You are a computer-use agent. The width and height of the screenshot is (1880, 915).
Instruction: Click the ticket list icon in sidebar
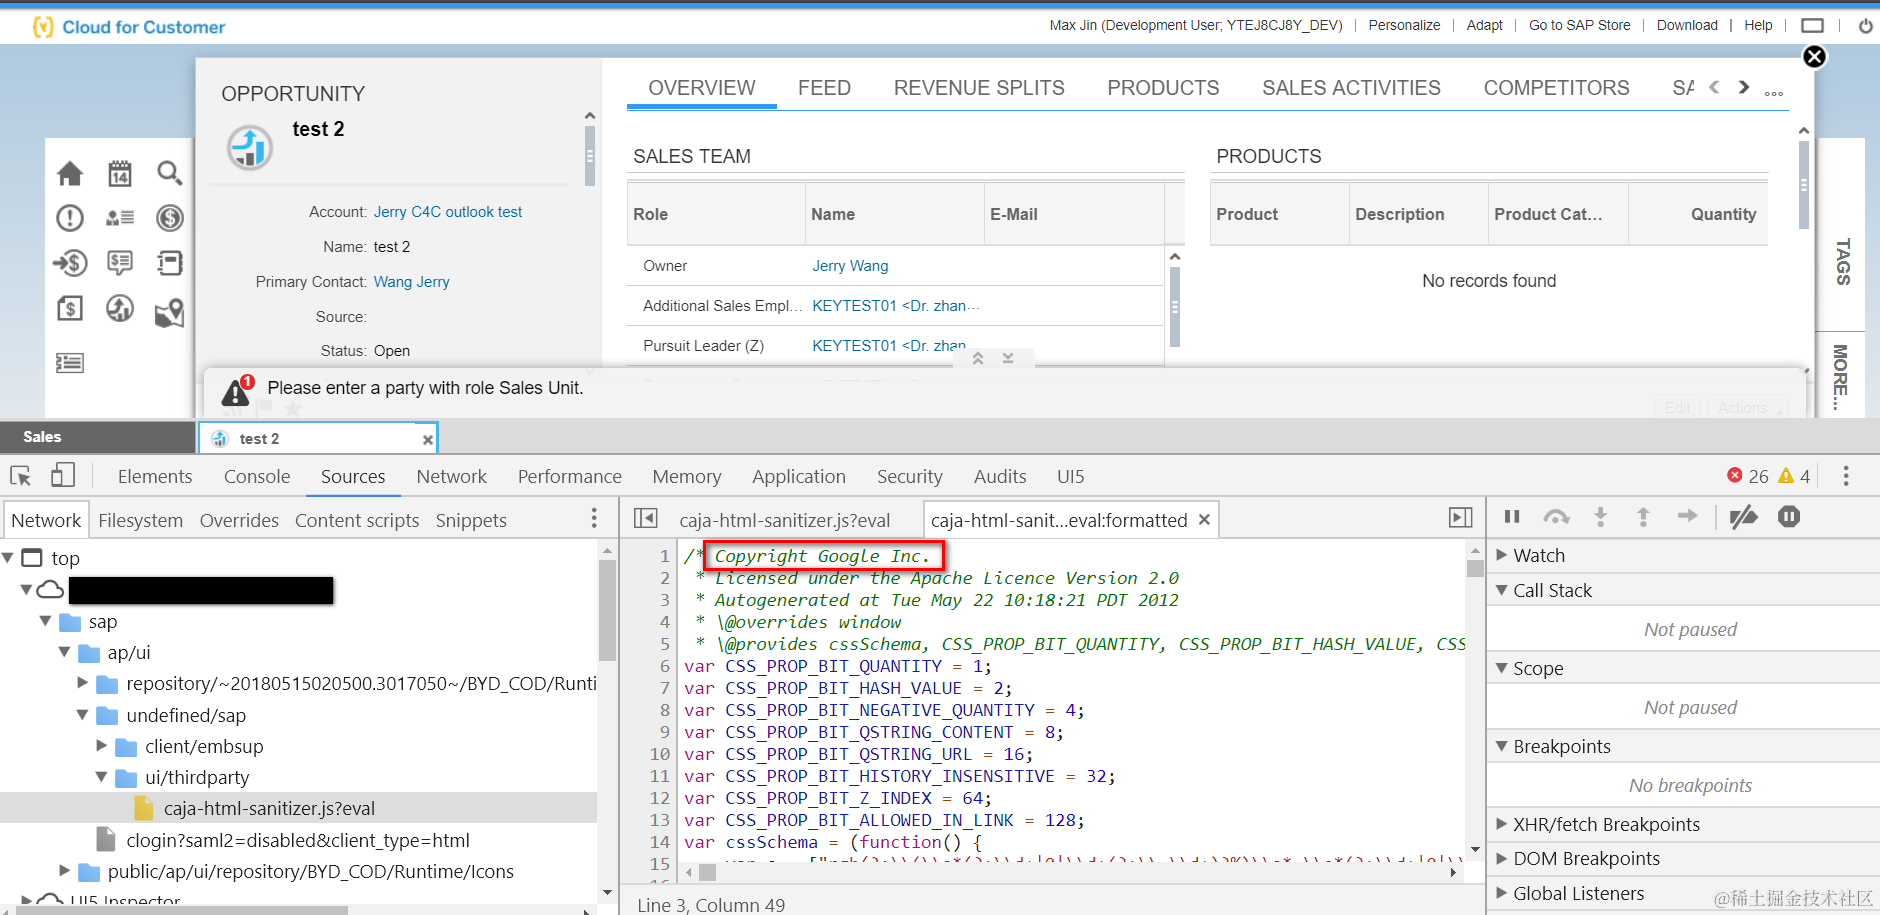coord(70,363)
